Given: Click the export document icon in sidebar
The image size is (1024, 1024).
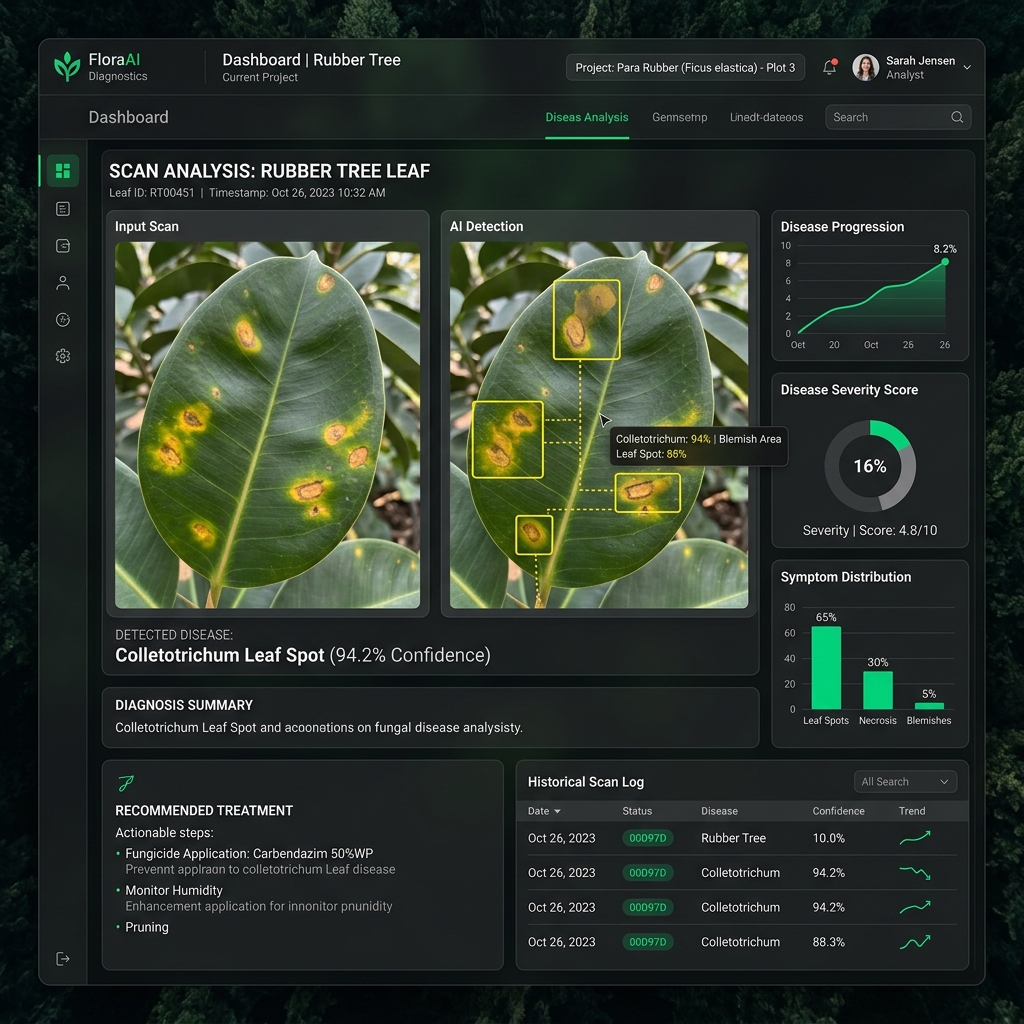Looking at the screenshot, I should point(63,246).
